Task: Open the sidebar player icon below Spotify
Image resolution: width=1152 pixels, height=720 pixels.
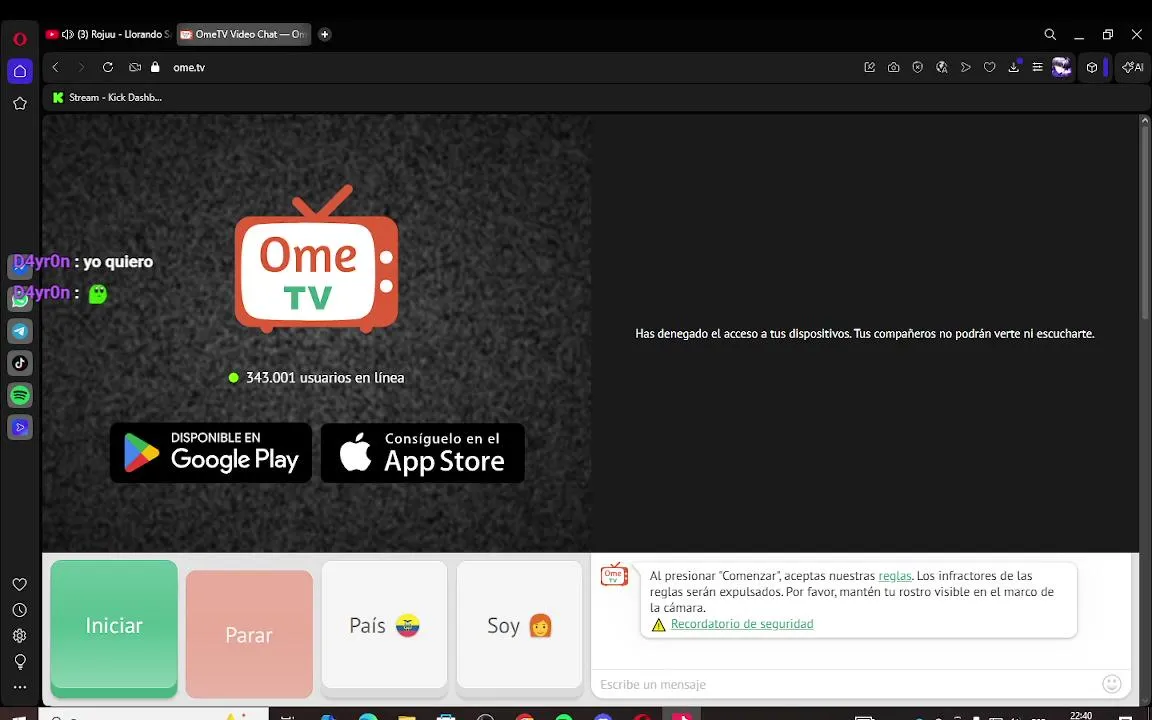Action: pyautogui.click(x=20, y=427)
